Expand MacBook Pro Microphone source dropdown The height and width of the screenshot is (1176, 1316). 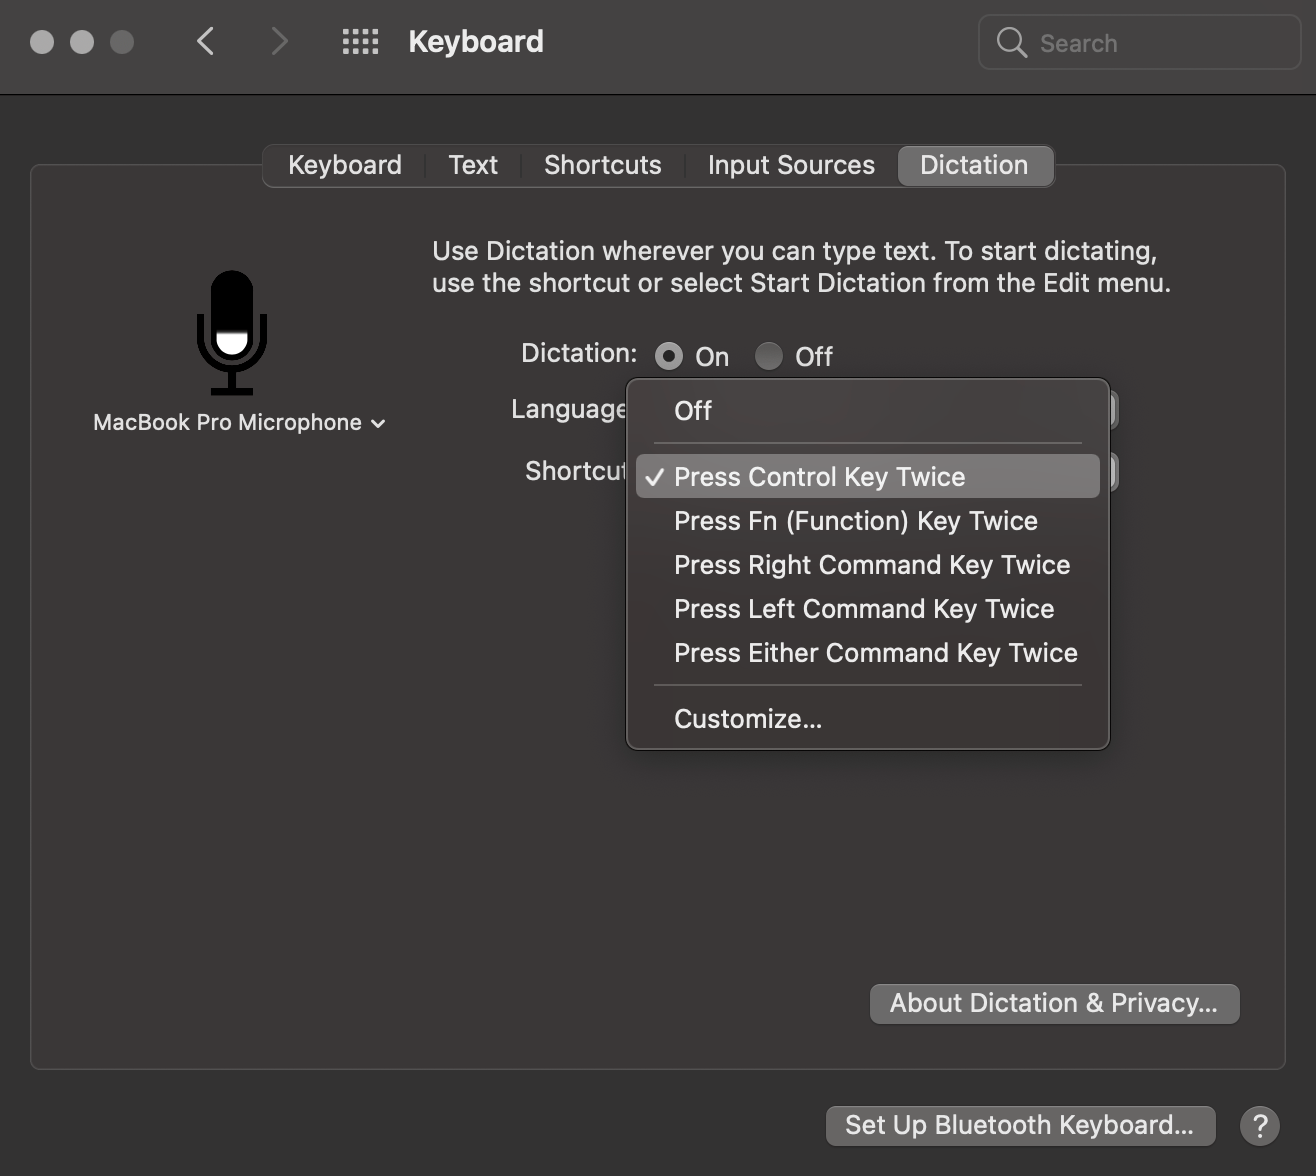point(239,423)
